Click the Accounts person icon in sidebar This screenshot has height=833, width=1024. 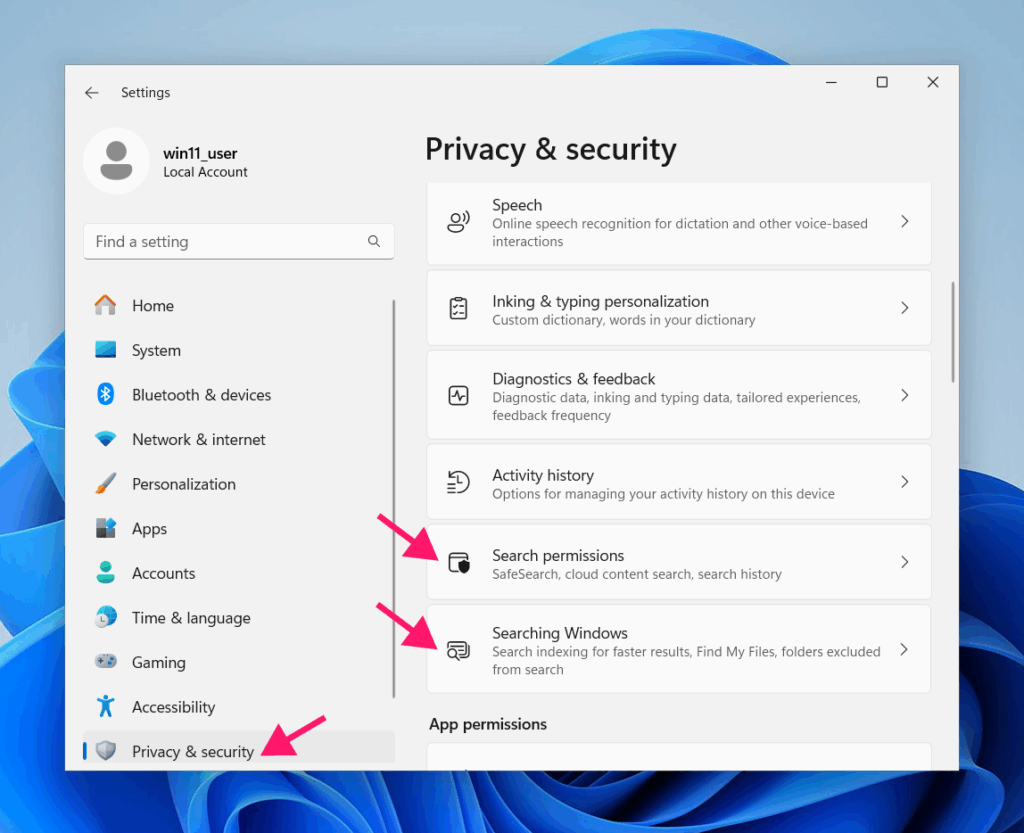click(x=105, y=573)
